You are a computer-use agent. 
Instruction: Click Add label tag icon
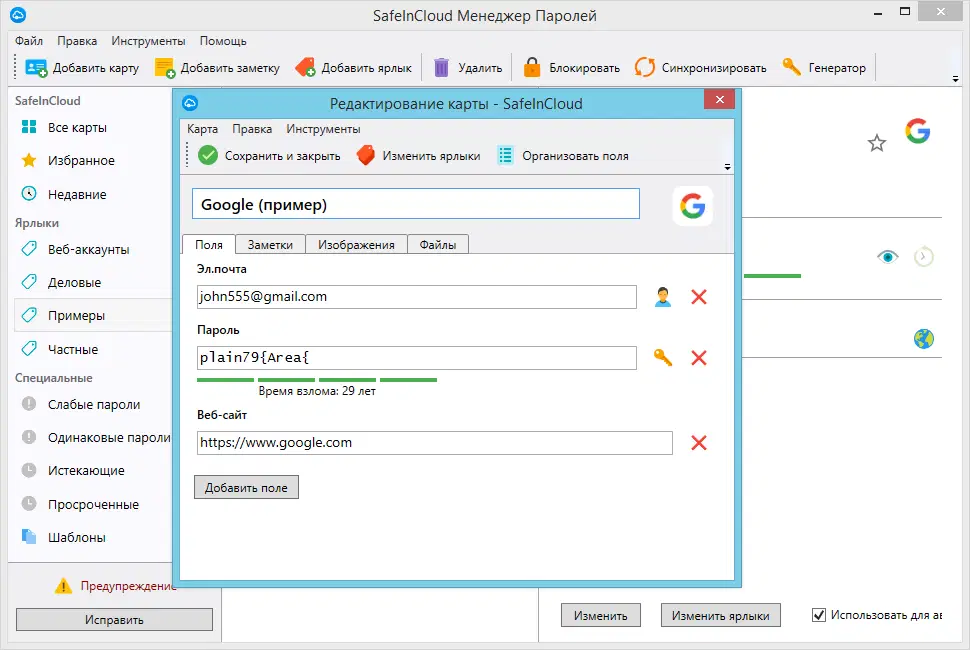point(305,67)
